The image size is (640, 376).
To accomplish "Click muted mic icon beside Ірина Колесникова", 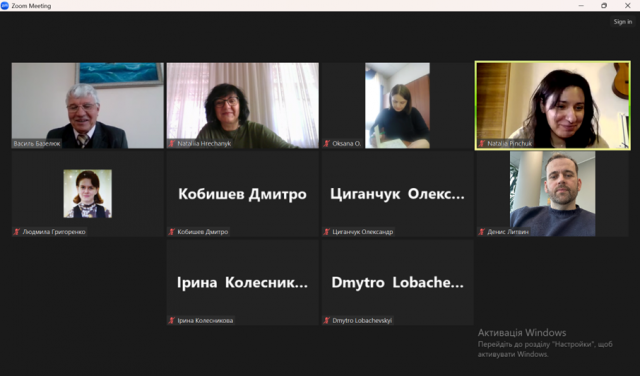I will pyautogui.click(x=171, y=320).
